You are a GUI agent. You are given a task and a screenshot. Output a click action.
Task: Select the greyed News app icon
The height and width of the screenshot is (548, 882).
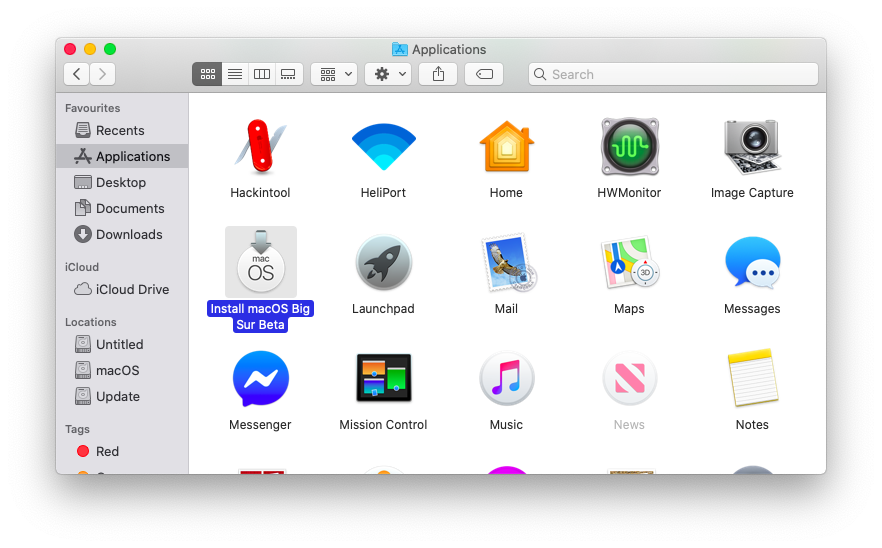[629, 379]
